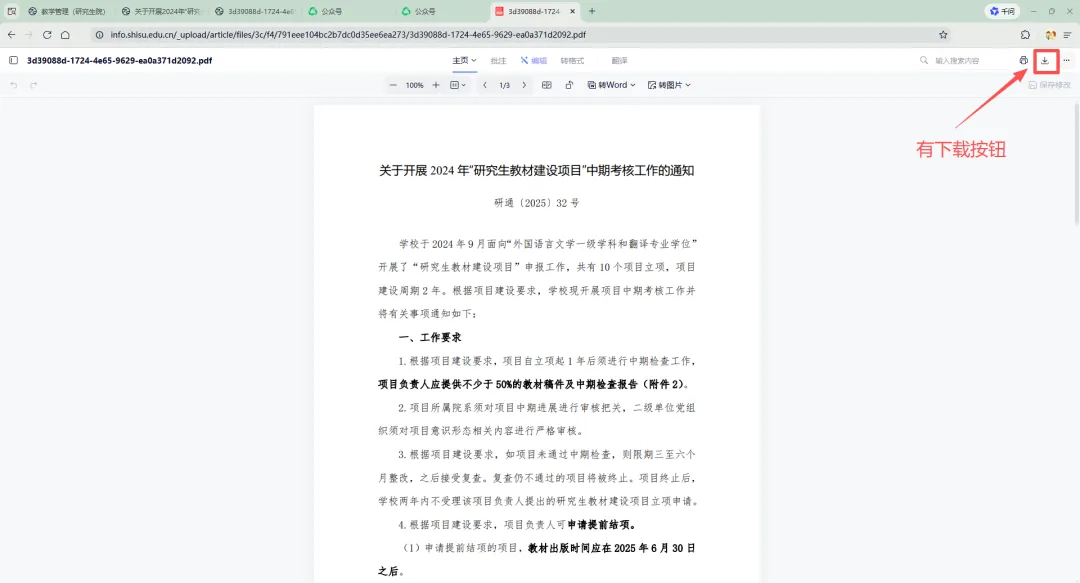
Task: Open the browser extensions icon
Action: 1025,34
